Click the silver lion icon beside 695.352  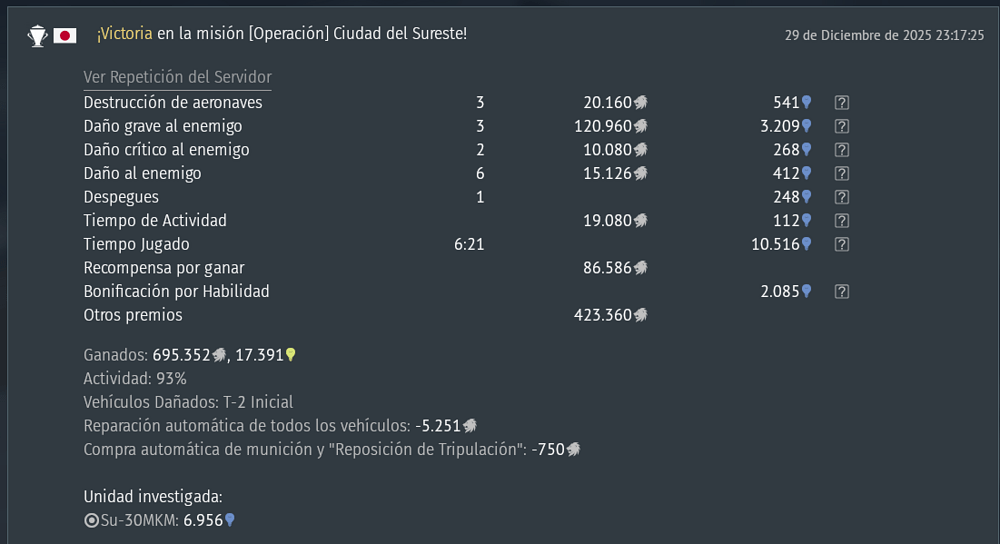[x=218, y=355]
